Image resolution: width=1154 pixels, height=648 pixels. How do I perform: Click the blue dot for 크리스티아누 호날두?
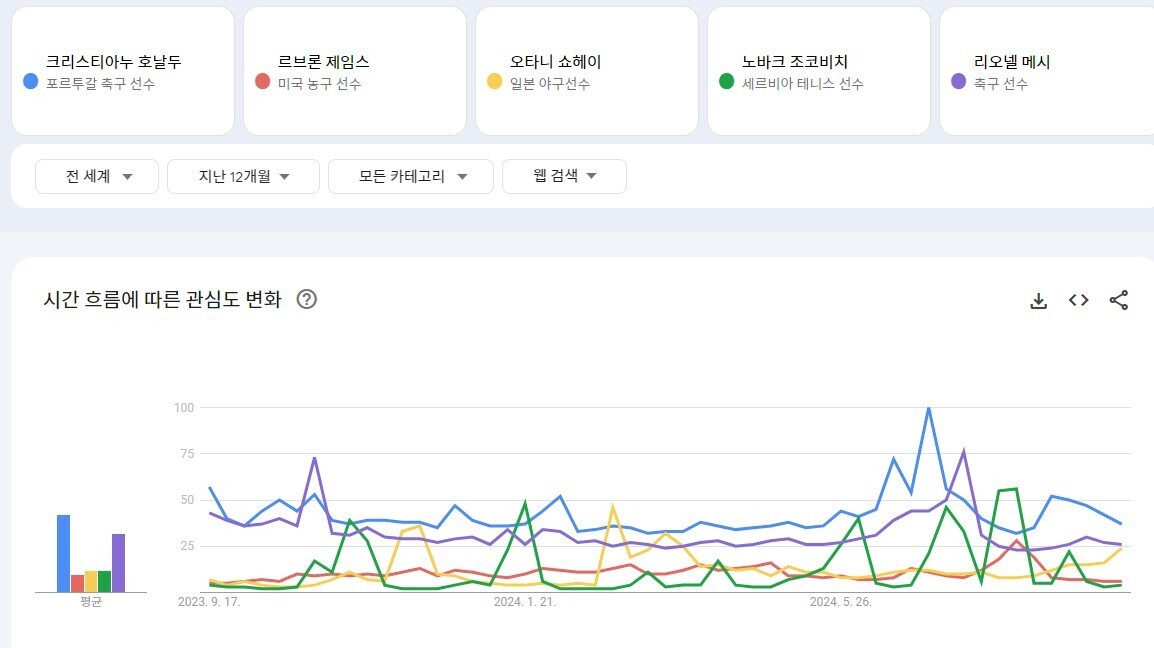[30, 81]
